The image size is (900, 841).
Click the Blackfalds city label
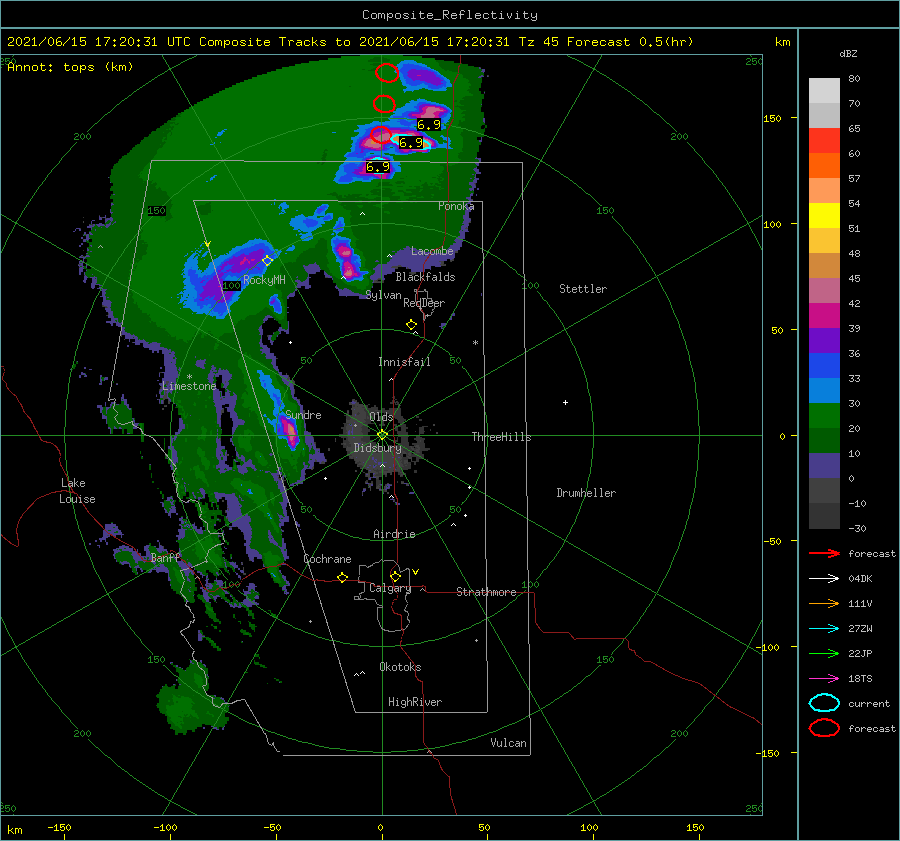tap(425, 277)
